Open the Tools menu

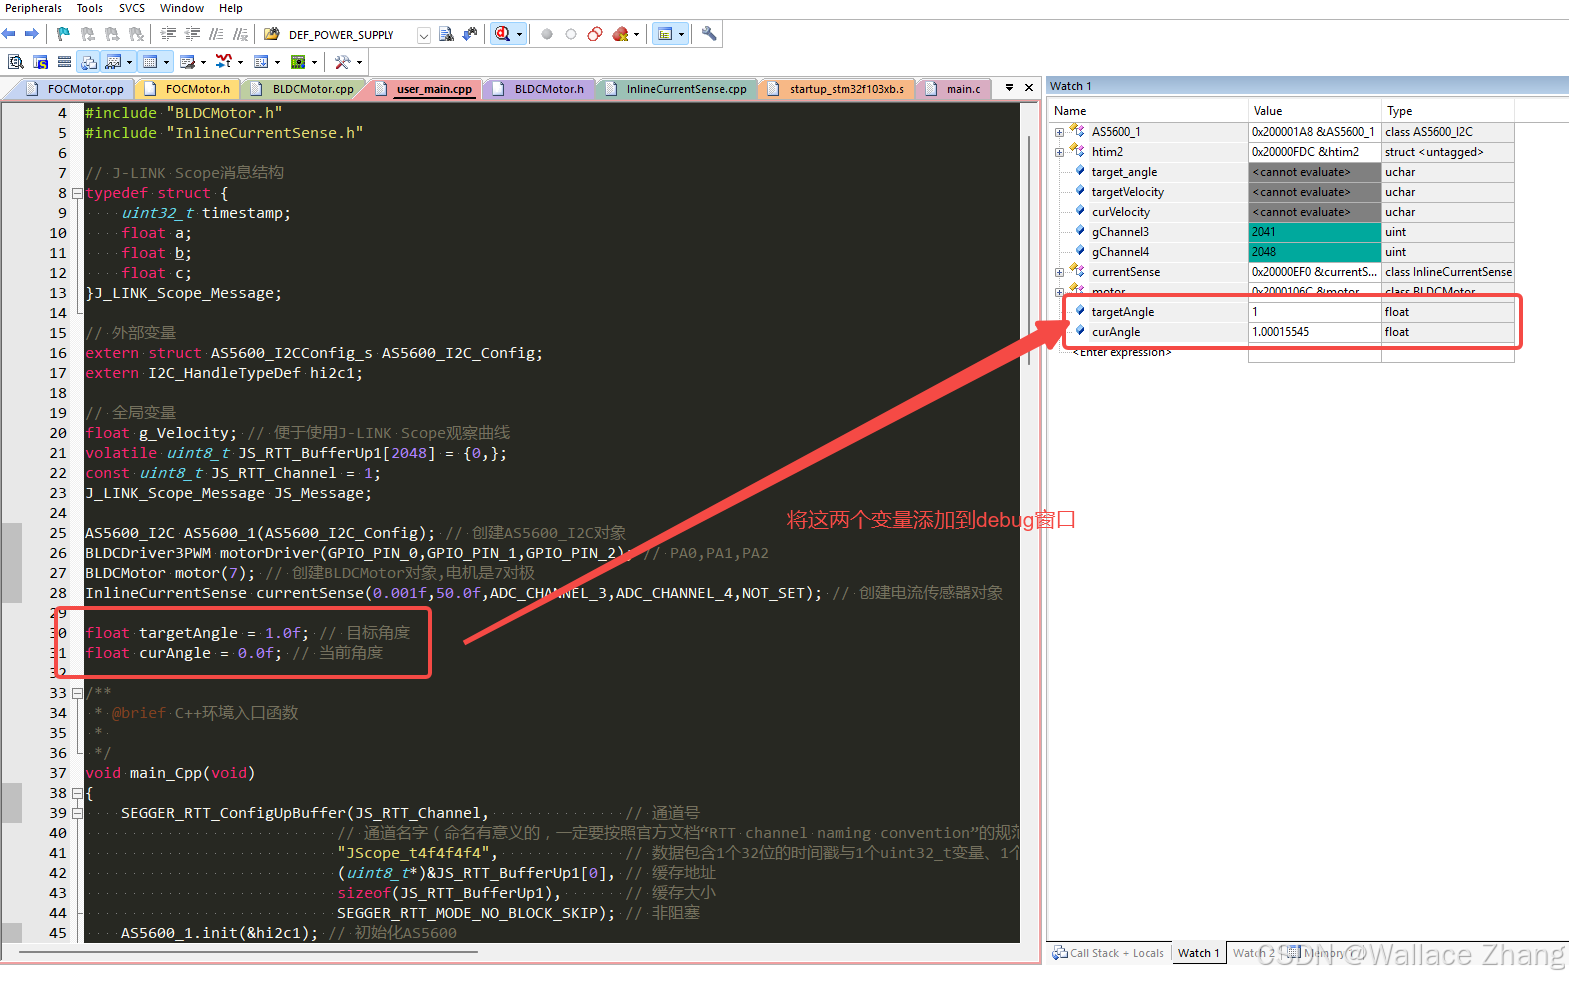[x=90, y=8]
